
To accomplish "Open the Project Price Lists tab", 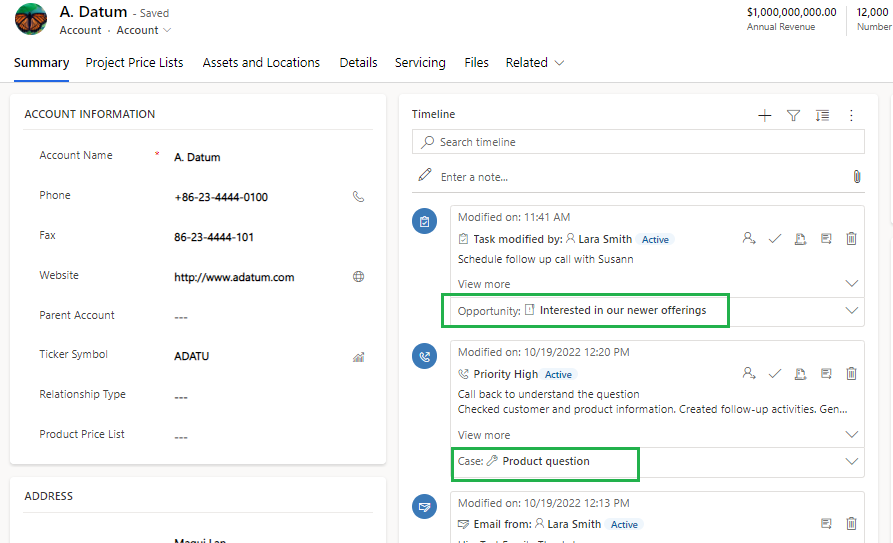I will click(x=134, y=63).
